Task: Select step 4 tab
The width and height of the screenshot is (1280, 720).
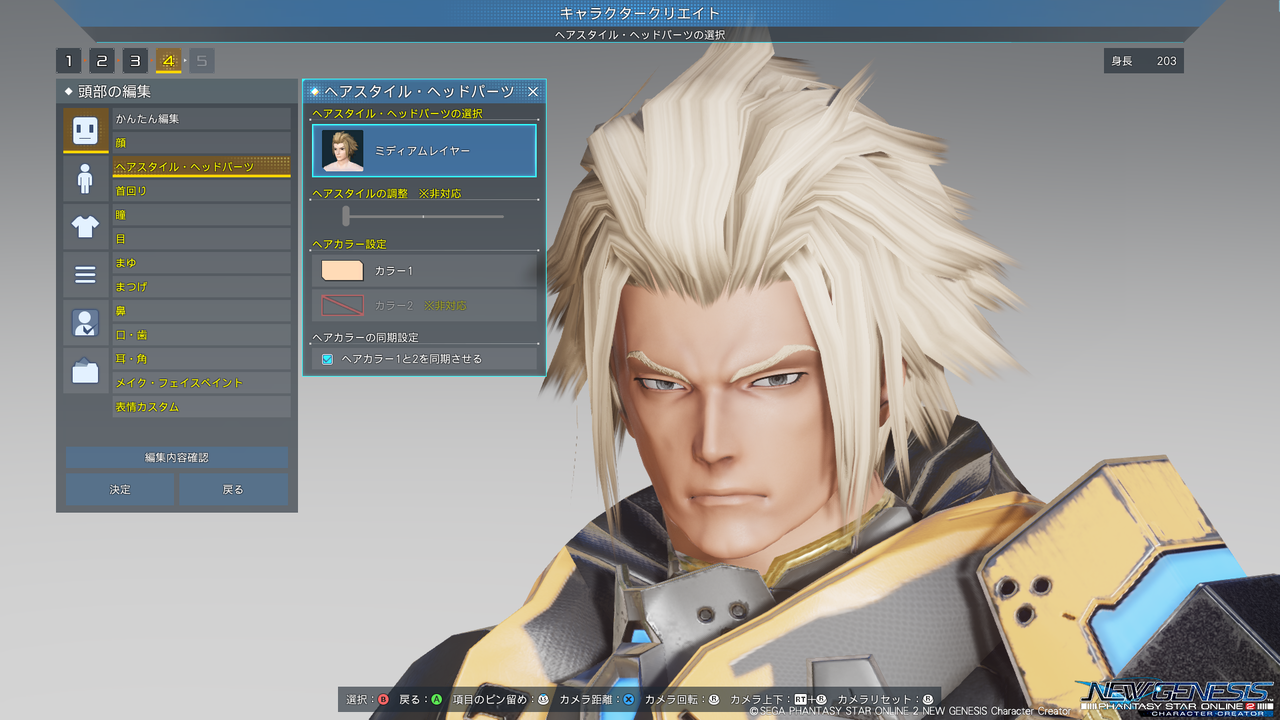Action: pyautogui.click(x=168, y=61)
